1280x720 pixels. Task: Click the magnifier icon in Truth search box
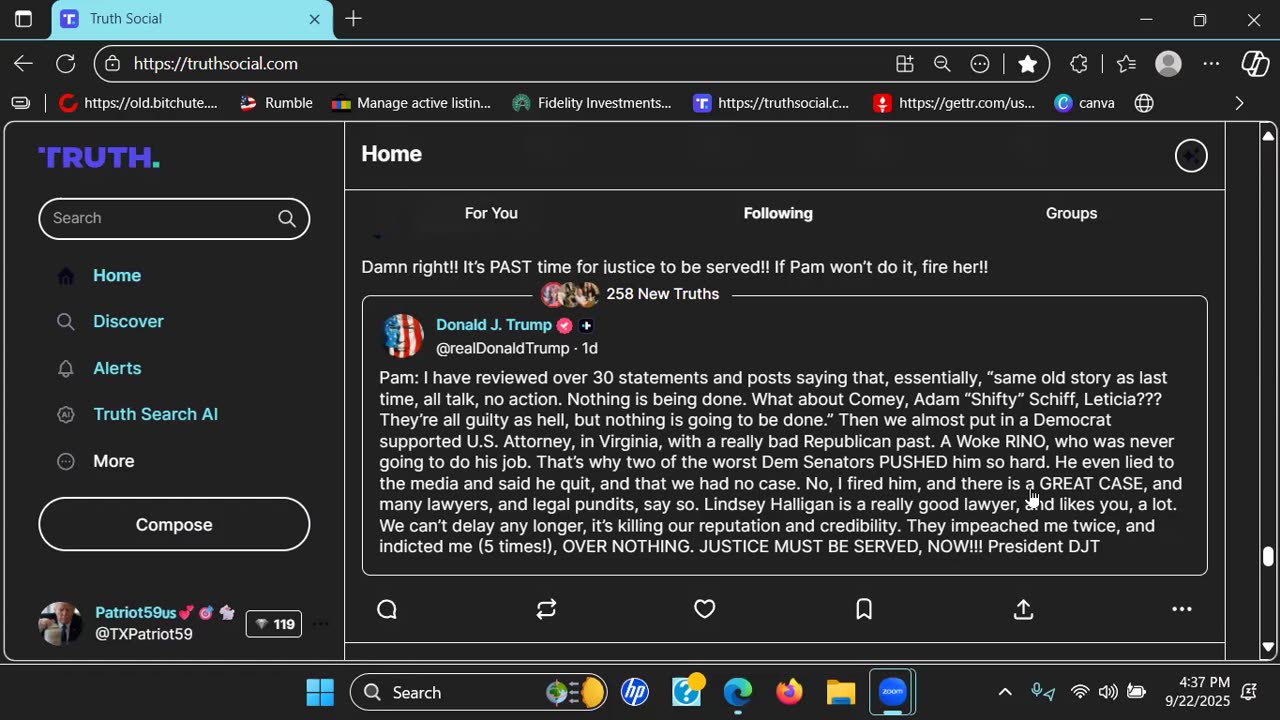coord(287,218)
